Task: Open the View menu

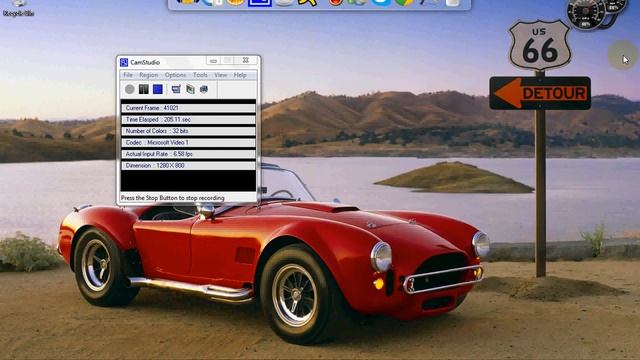Action: tap(221, 75)
